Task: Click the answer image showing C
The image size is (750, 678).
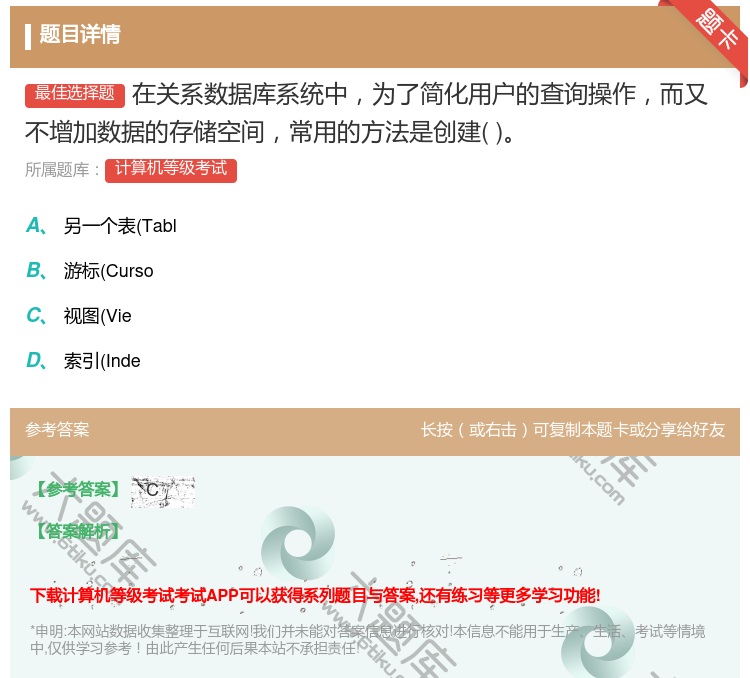Action: pos(163,492)
